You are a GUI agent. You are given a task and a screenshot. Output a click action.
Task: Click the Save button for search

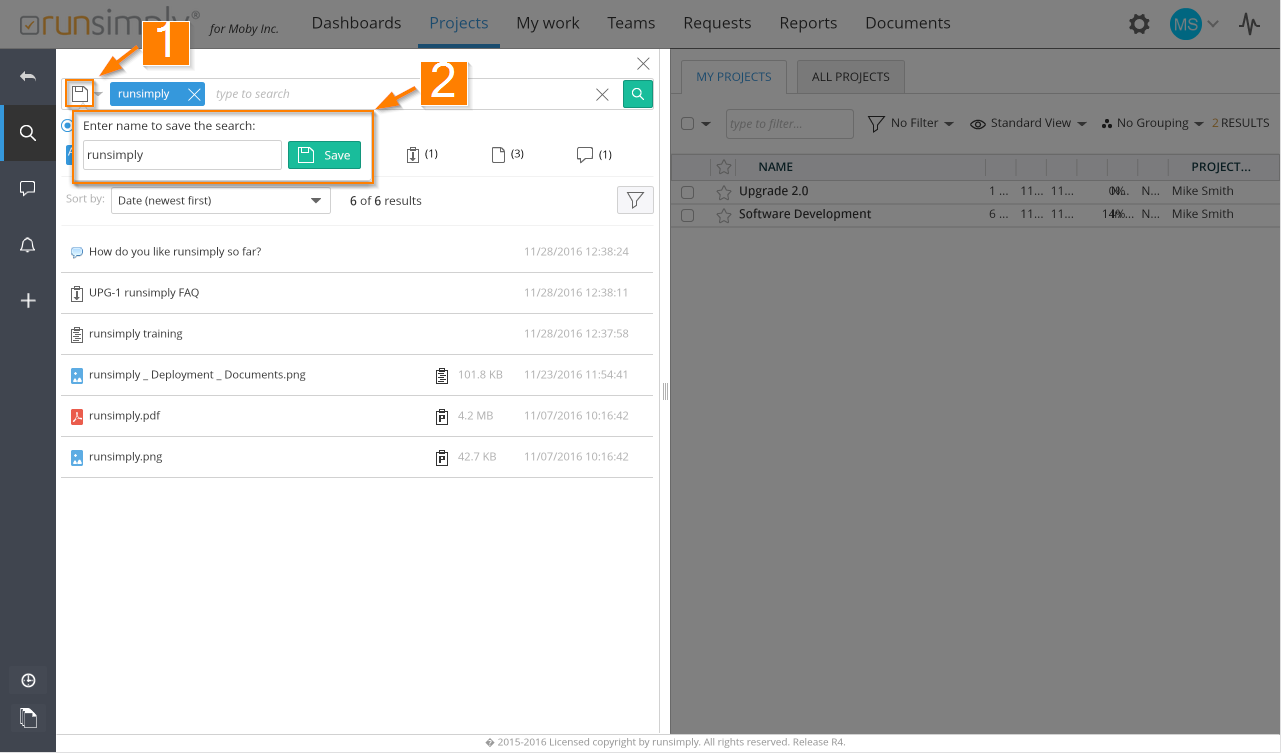[324, 155]
